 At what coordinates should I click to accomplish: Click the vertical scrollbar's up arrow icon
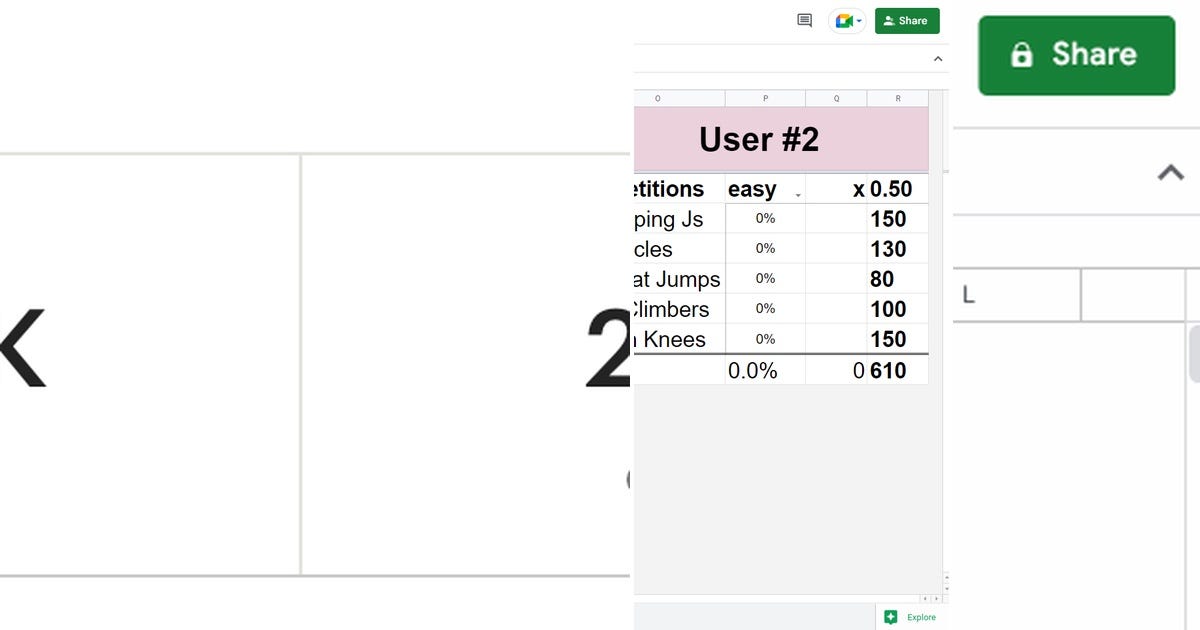click(946, 578)
